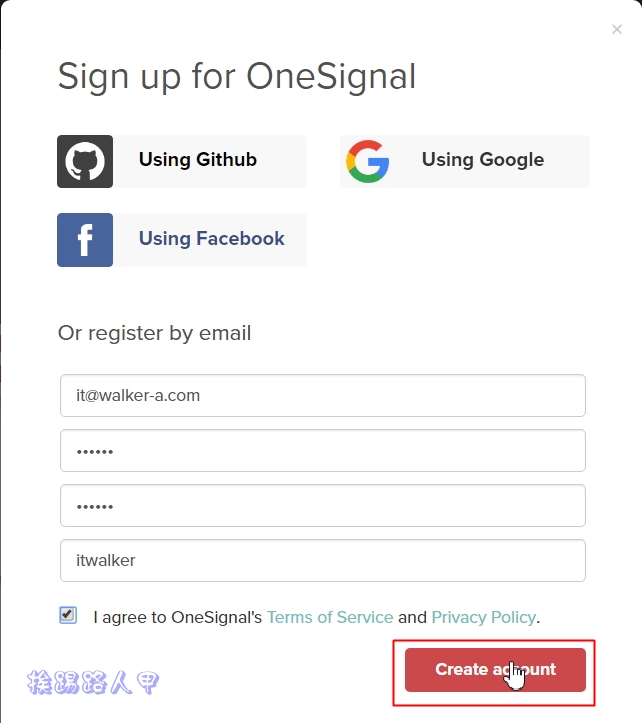The height and width of the screenshot is (723, 642).
Task: Click the first password field
Action: click(323, 450)
